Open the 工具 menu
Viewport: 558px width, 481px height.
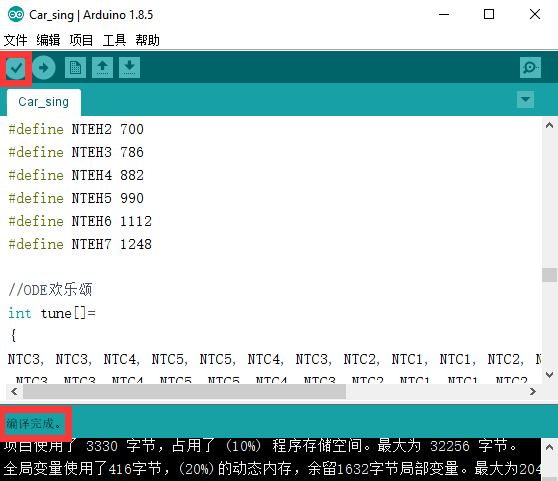pos(114,40)
